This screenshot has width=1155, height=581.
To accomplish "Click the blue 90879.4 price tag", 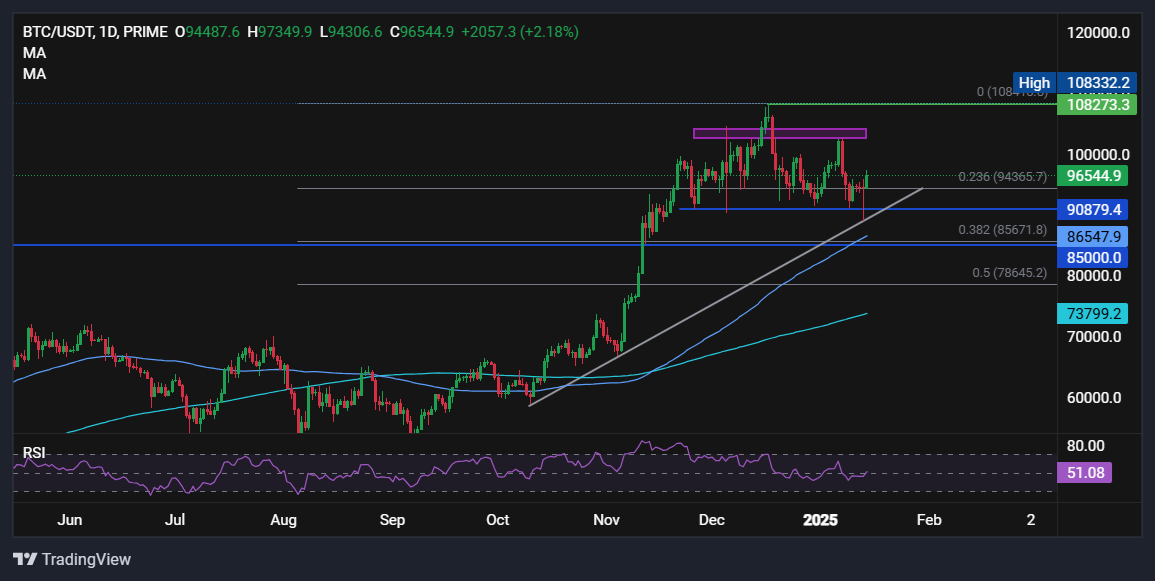I will point(1092,210).
